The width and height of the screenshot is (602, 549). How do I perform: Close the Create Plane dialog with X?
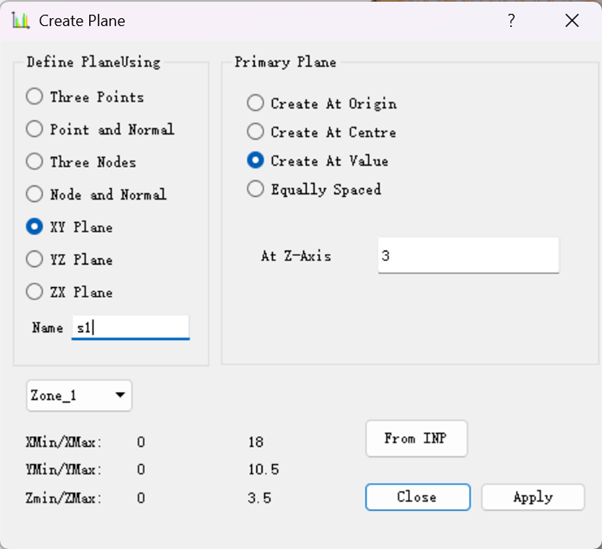[572, 20]
